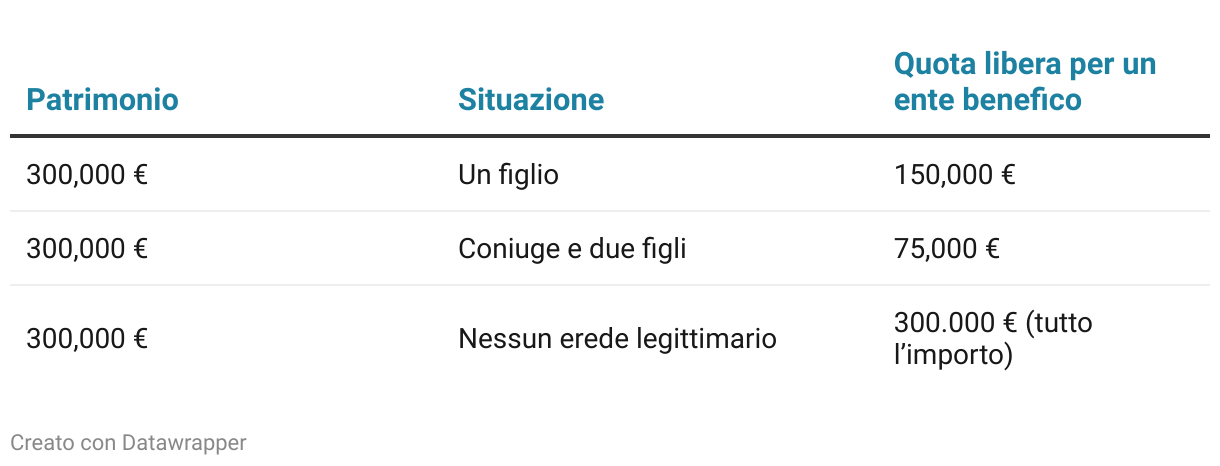Viewport: 1220px width, 466px height.
Task: Select the 300.000 € (tutto l'importo) cell
Action: click(993, 339)
